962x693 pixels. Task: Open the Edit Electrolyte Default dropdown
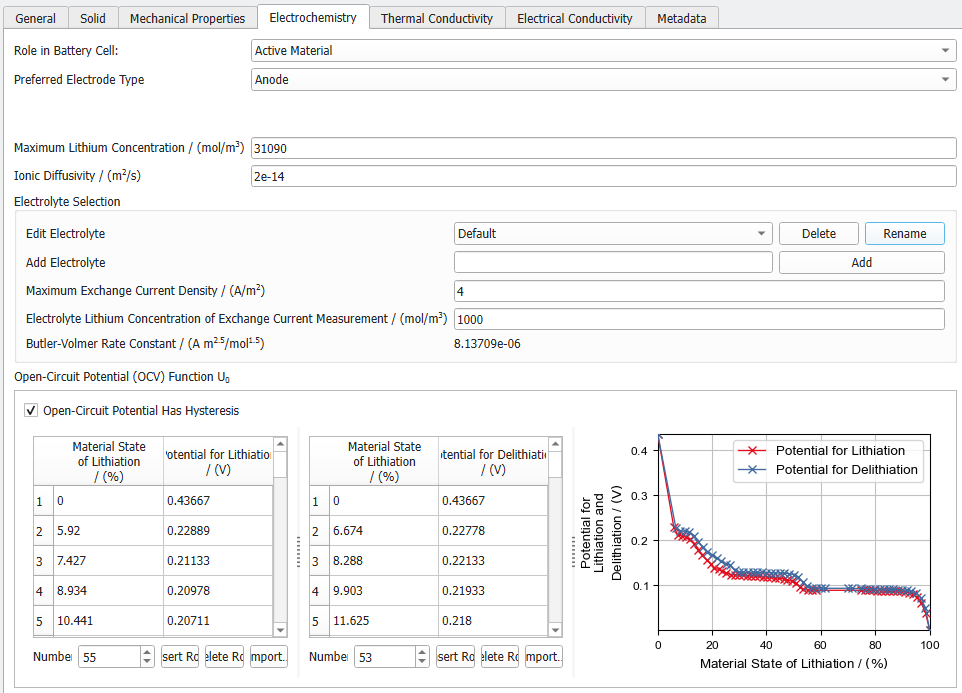(613, 234)
